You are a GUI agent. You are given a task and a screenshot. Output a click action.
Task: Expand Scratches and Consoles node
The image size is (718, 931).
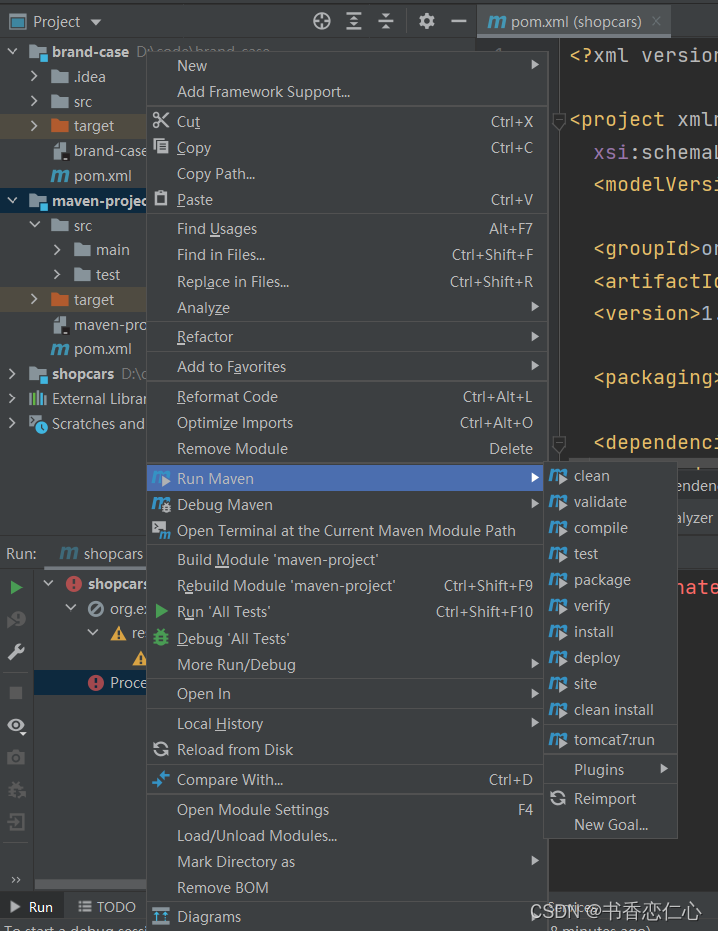coord(12,423)
